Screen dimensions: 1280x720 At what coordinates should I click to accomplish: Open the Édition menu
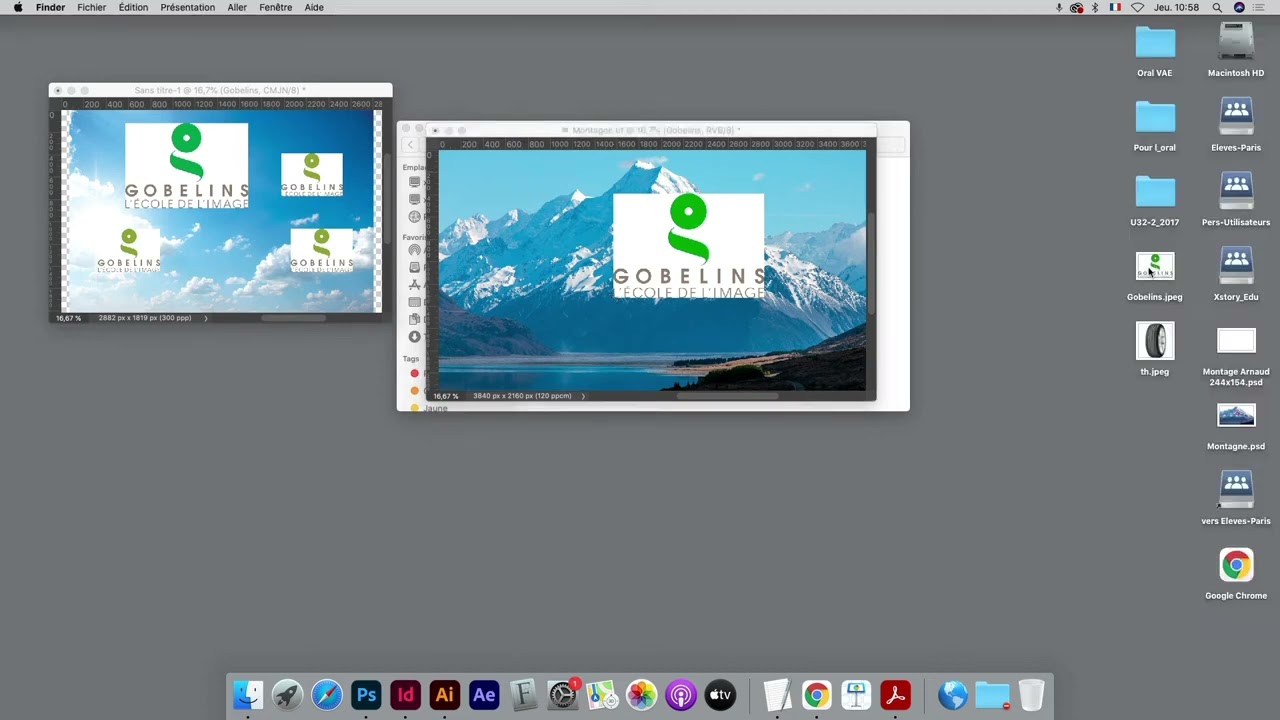(133, 7)
